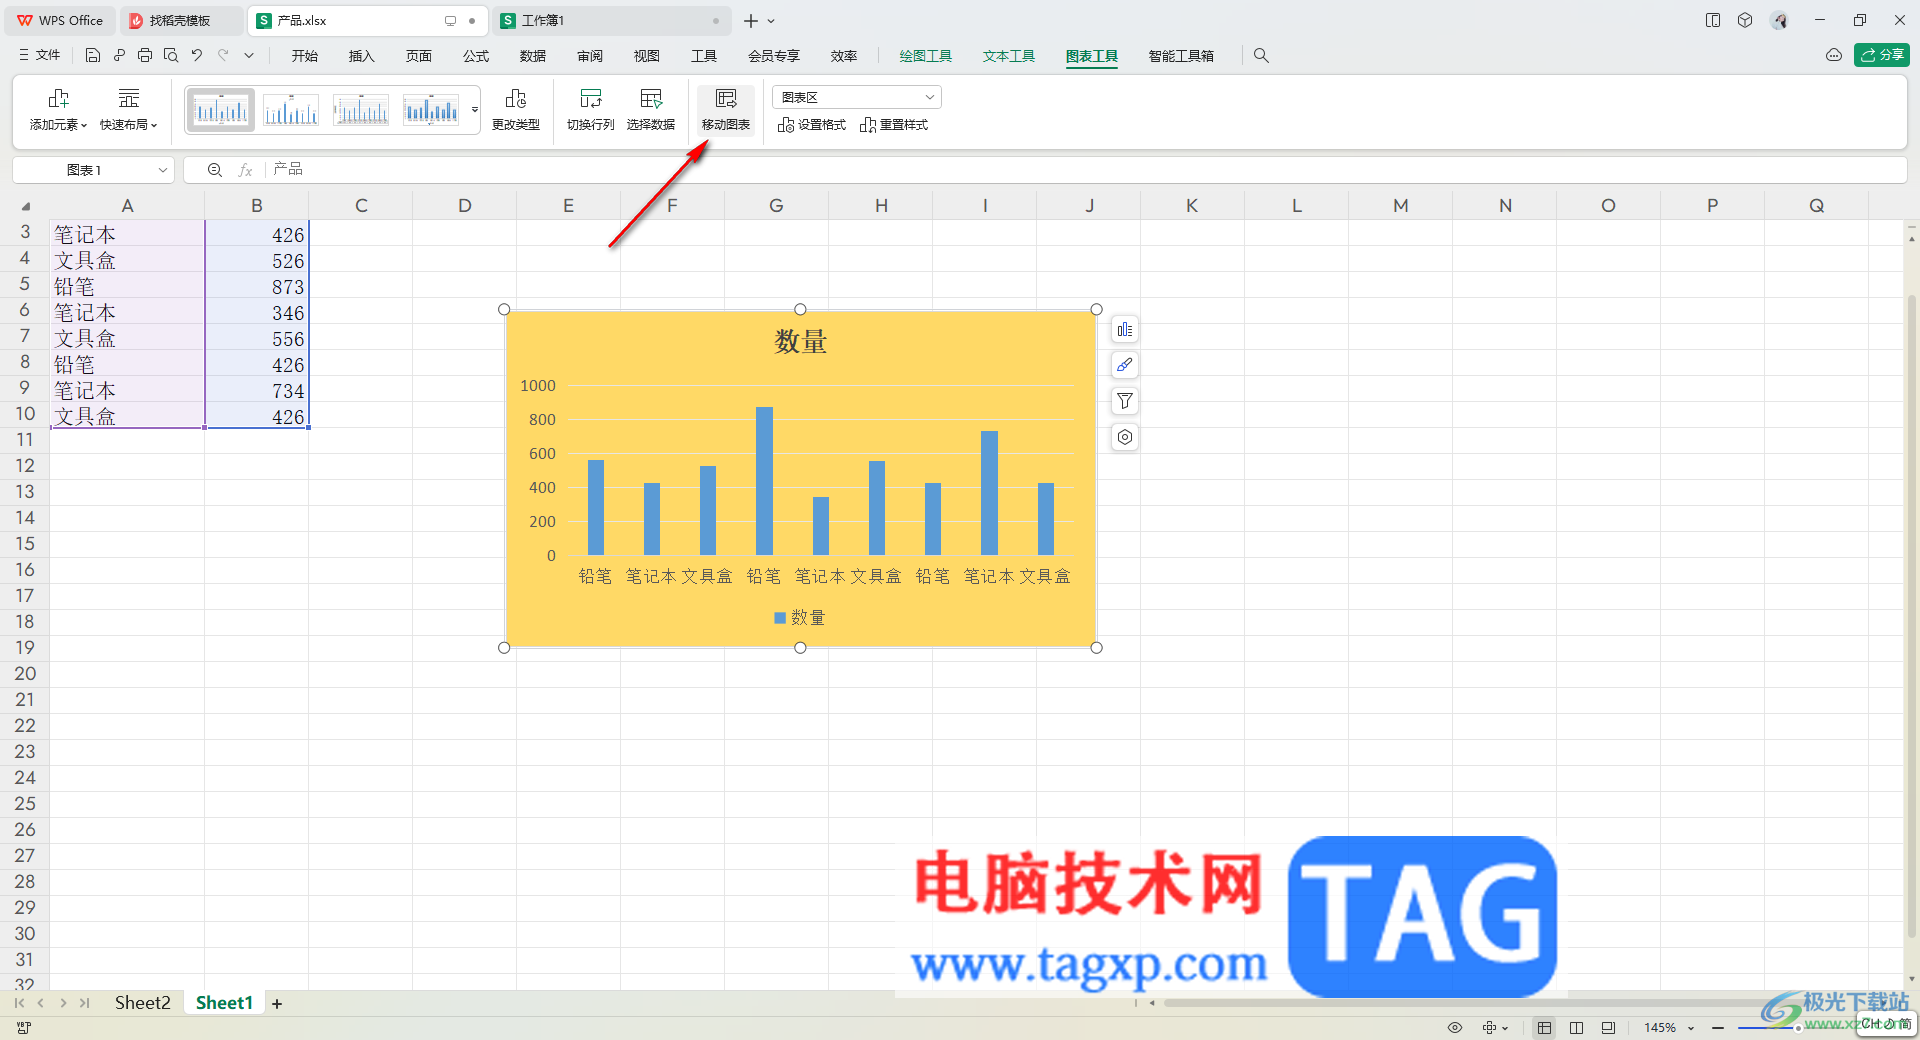
Task: Open the Start (开始) ribbon tab
Action: pos(305,56)
